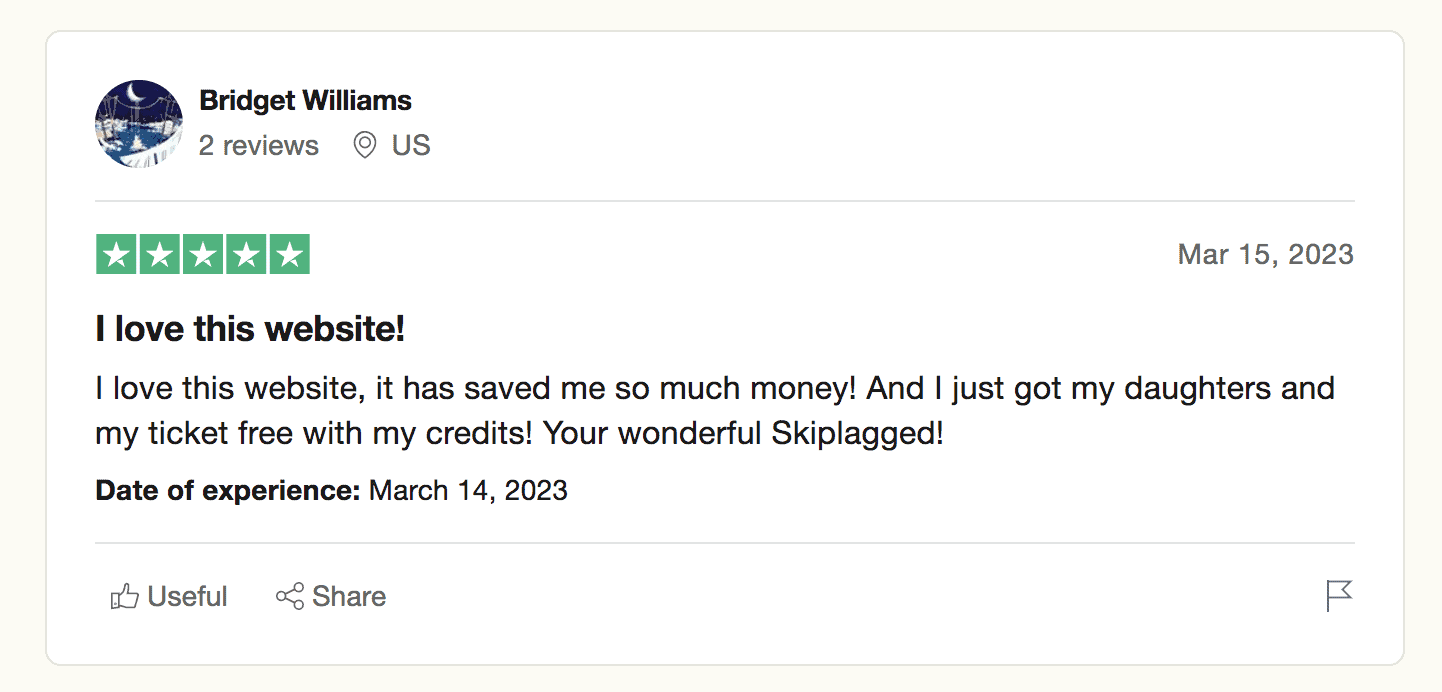
Task: Click the review body text mentioning Skiplagged
Action: [700, 410]
